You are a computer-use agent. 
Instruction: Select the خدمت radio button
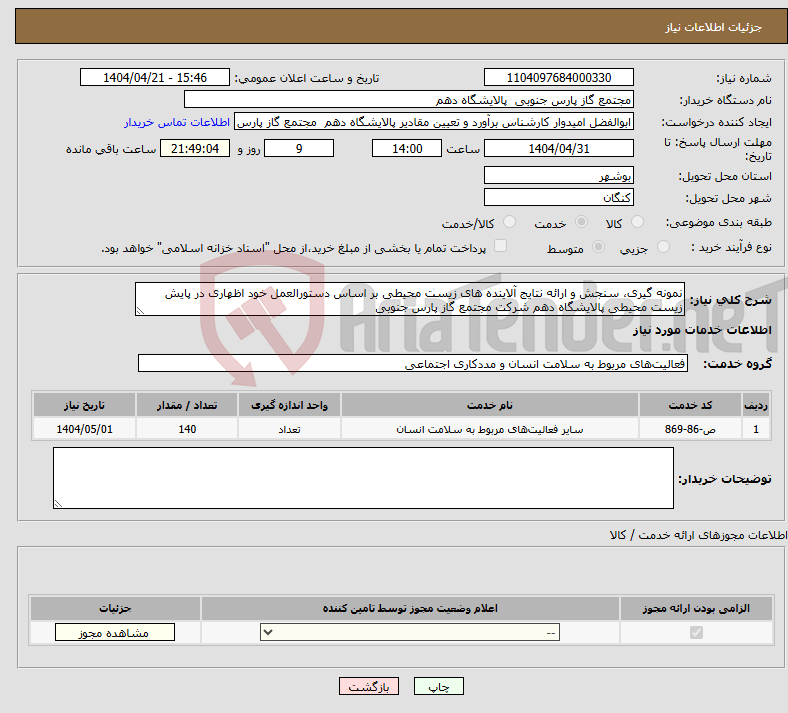click(x=581, y=222)
